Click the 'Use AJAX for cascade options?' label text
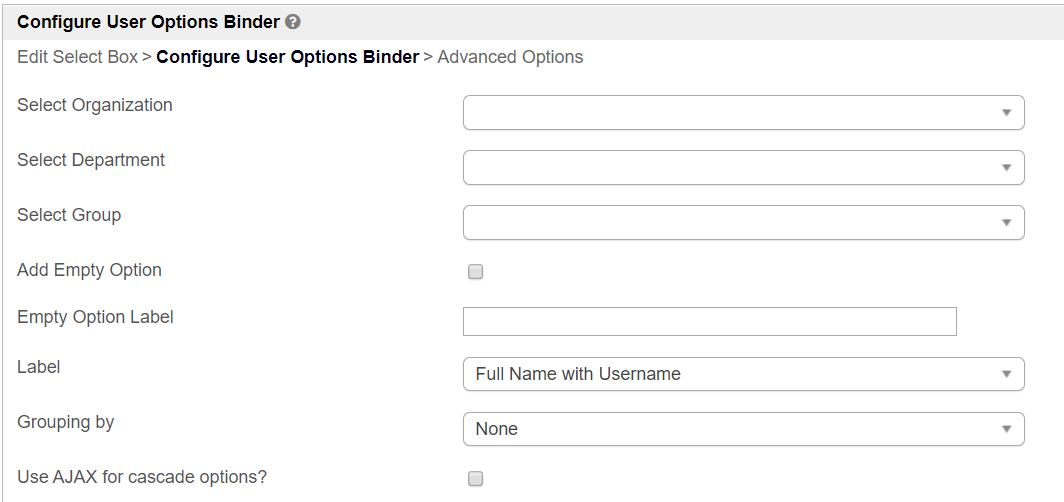Image resolution: width=1064 pixels, height=502 pixels. pos(142,477)
